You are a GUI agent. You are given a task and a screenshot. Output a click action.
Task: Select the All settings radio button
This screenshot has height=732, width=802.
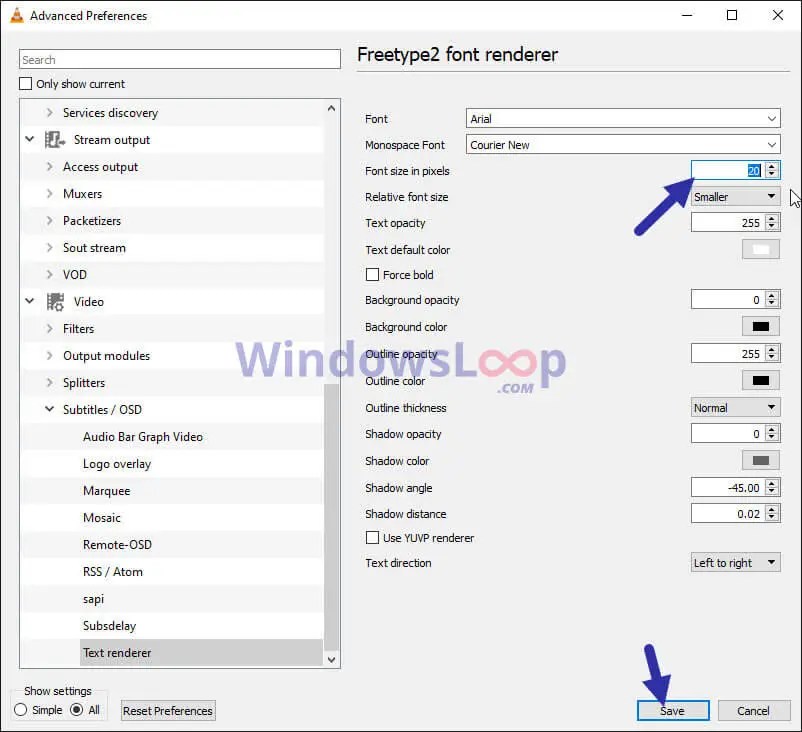coord(77,710)
